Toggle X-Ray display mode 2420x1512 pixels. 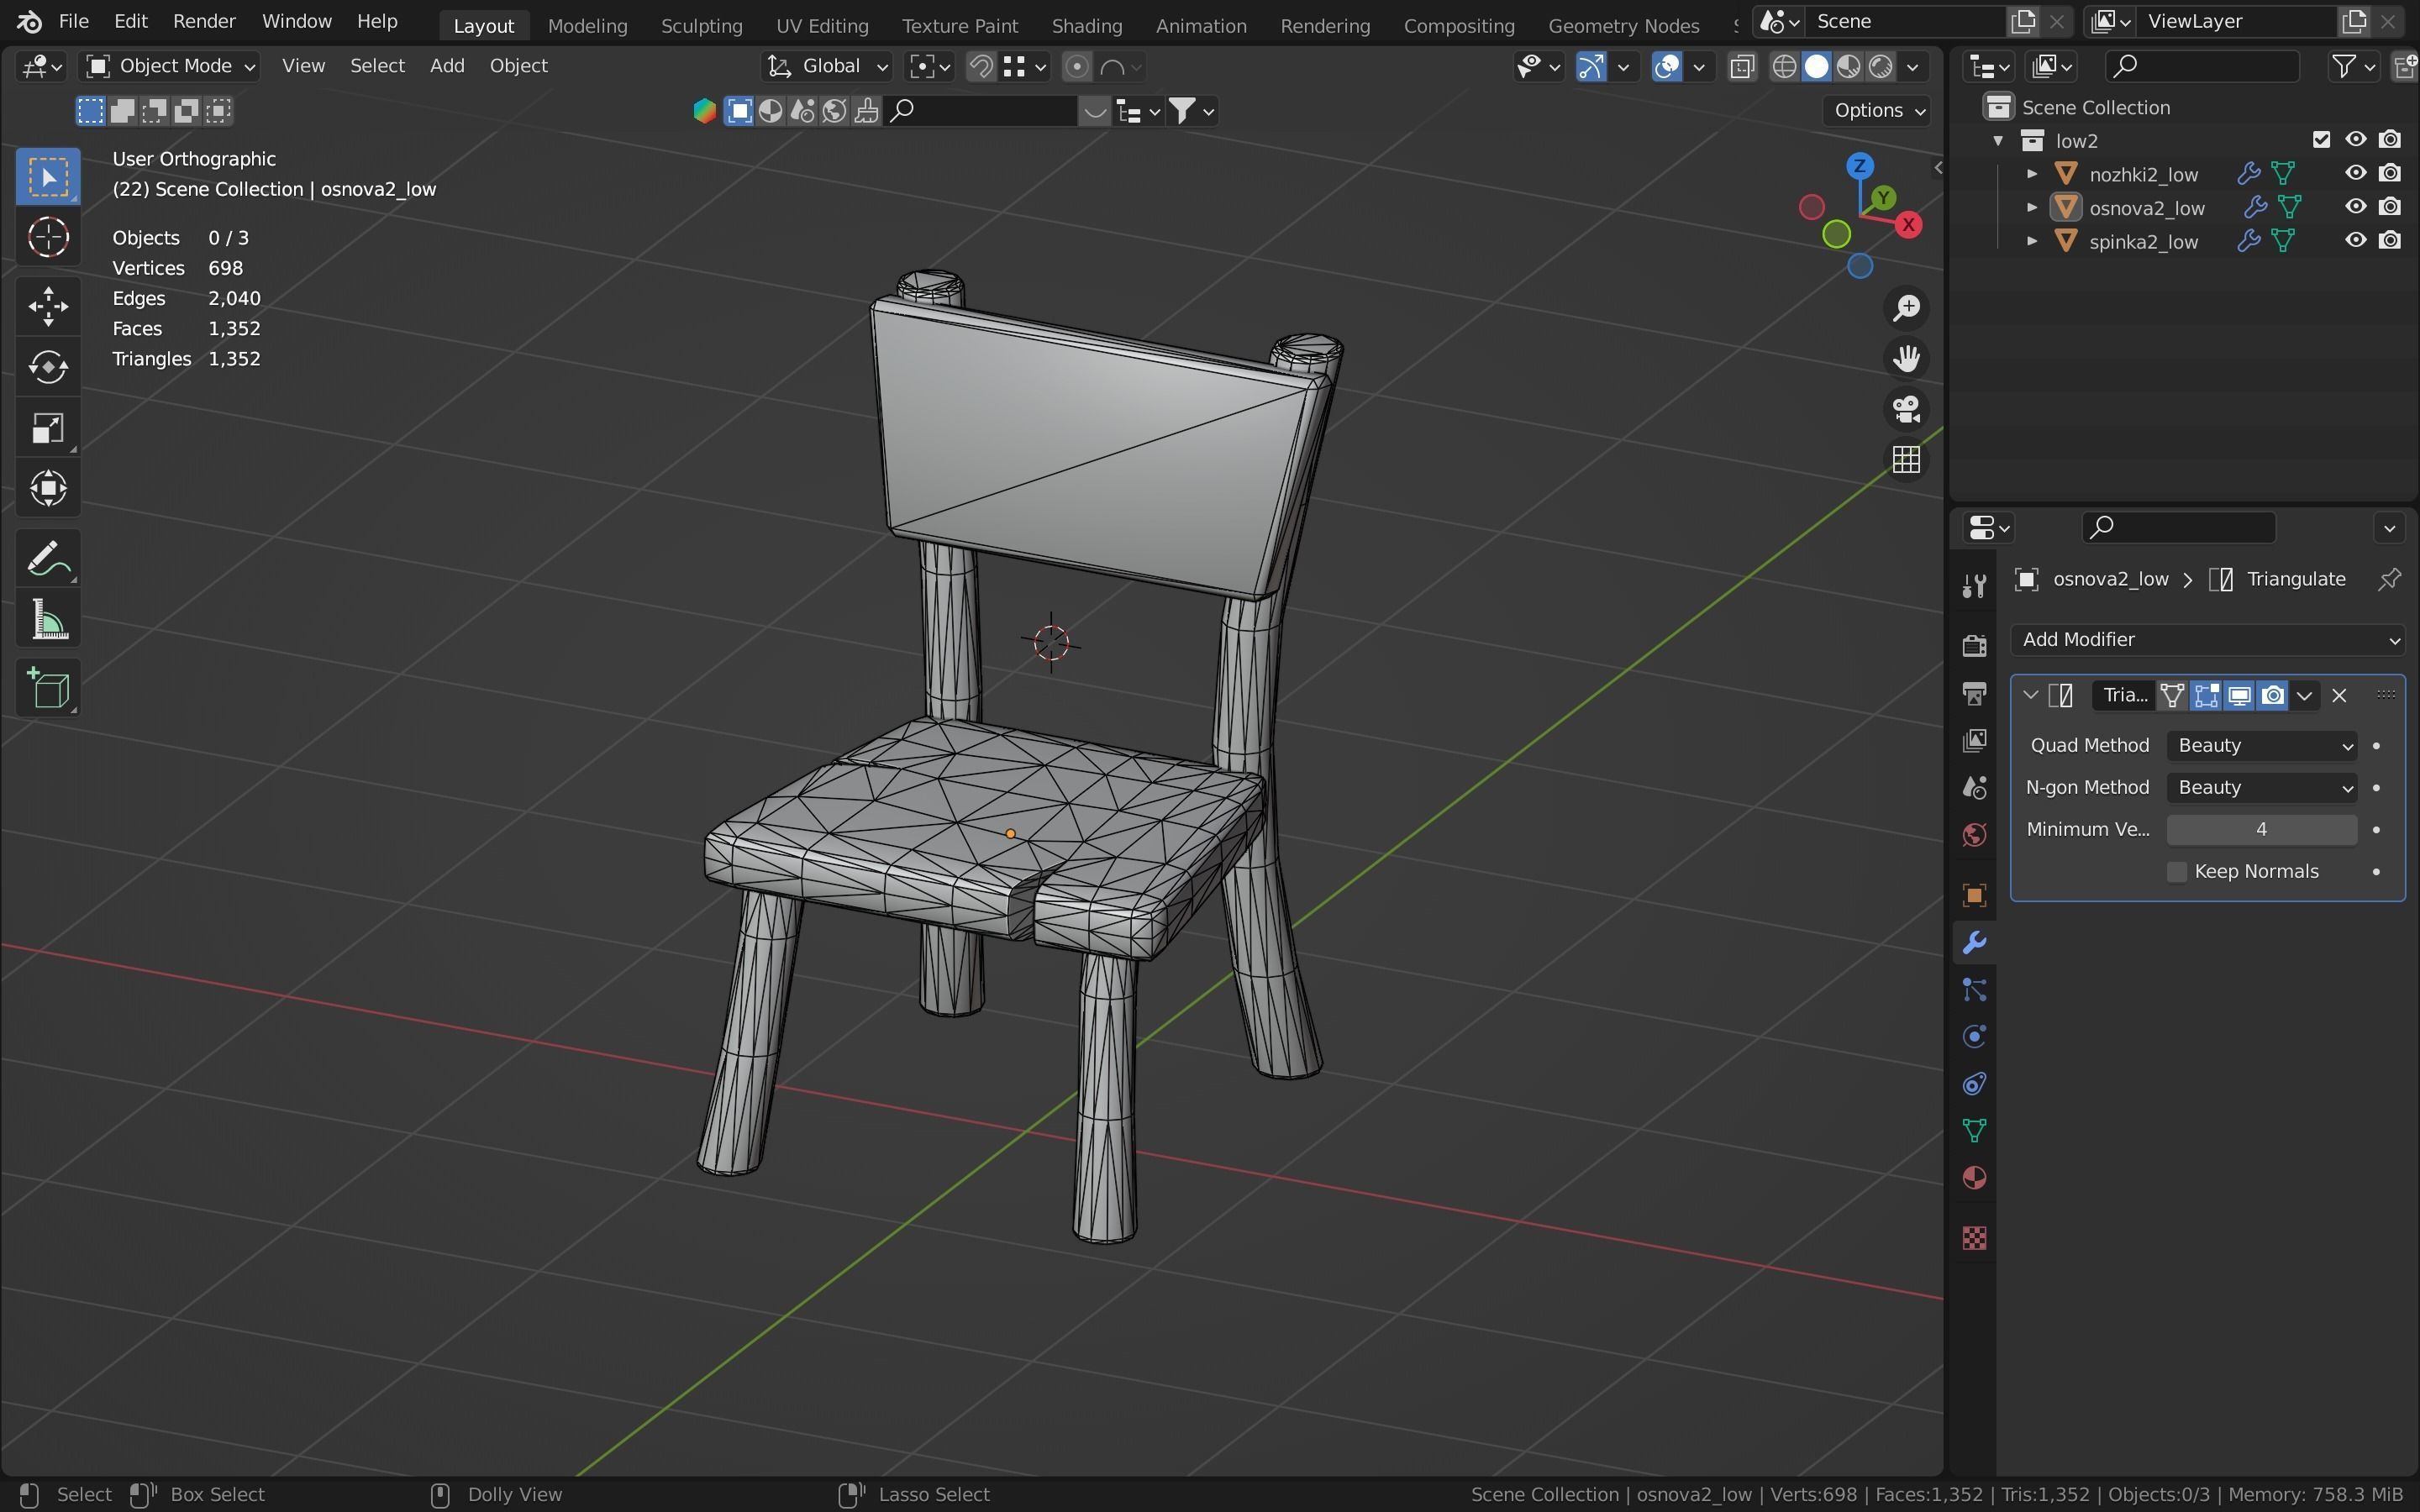click(1742, 67)
